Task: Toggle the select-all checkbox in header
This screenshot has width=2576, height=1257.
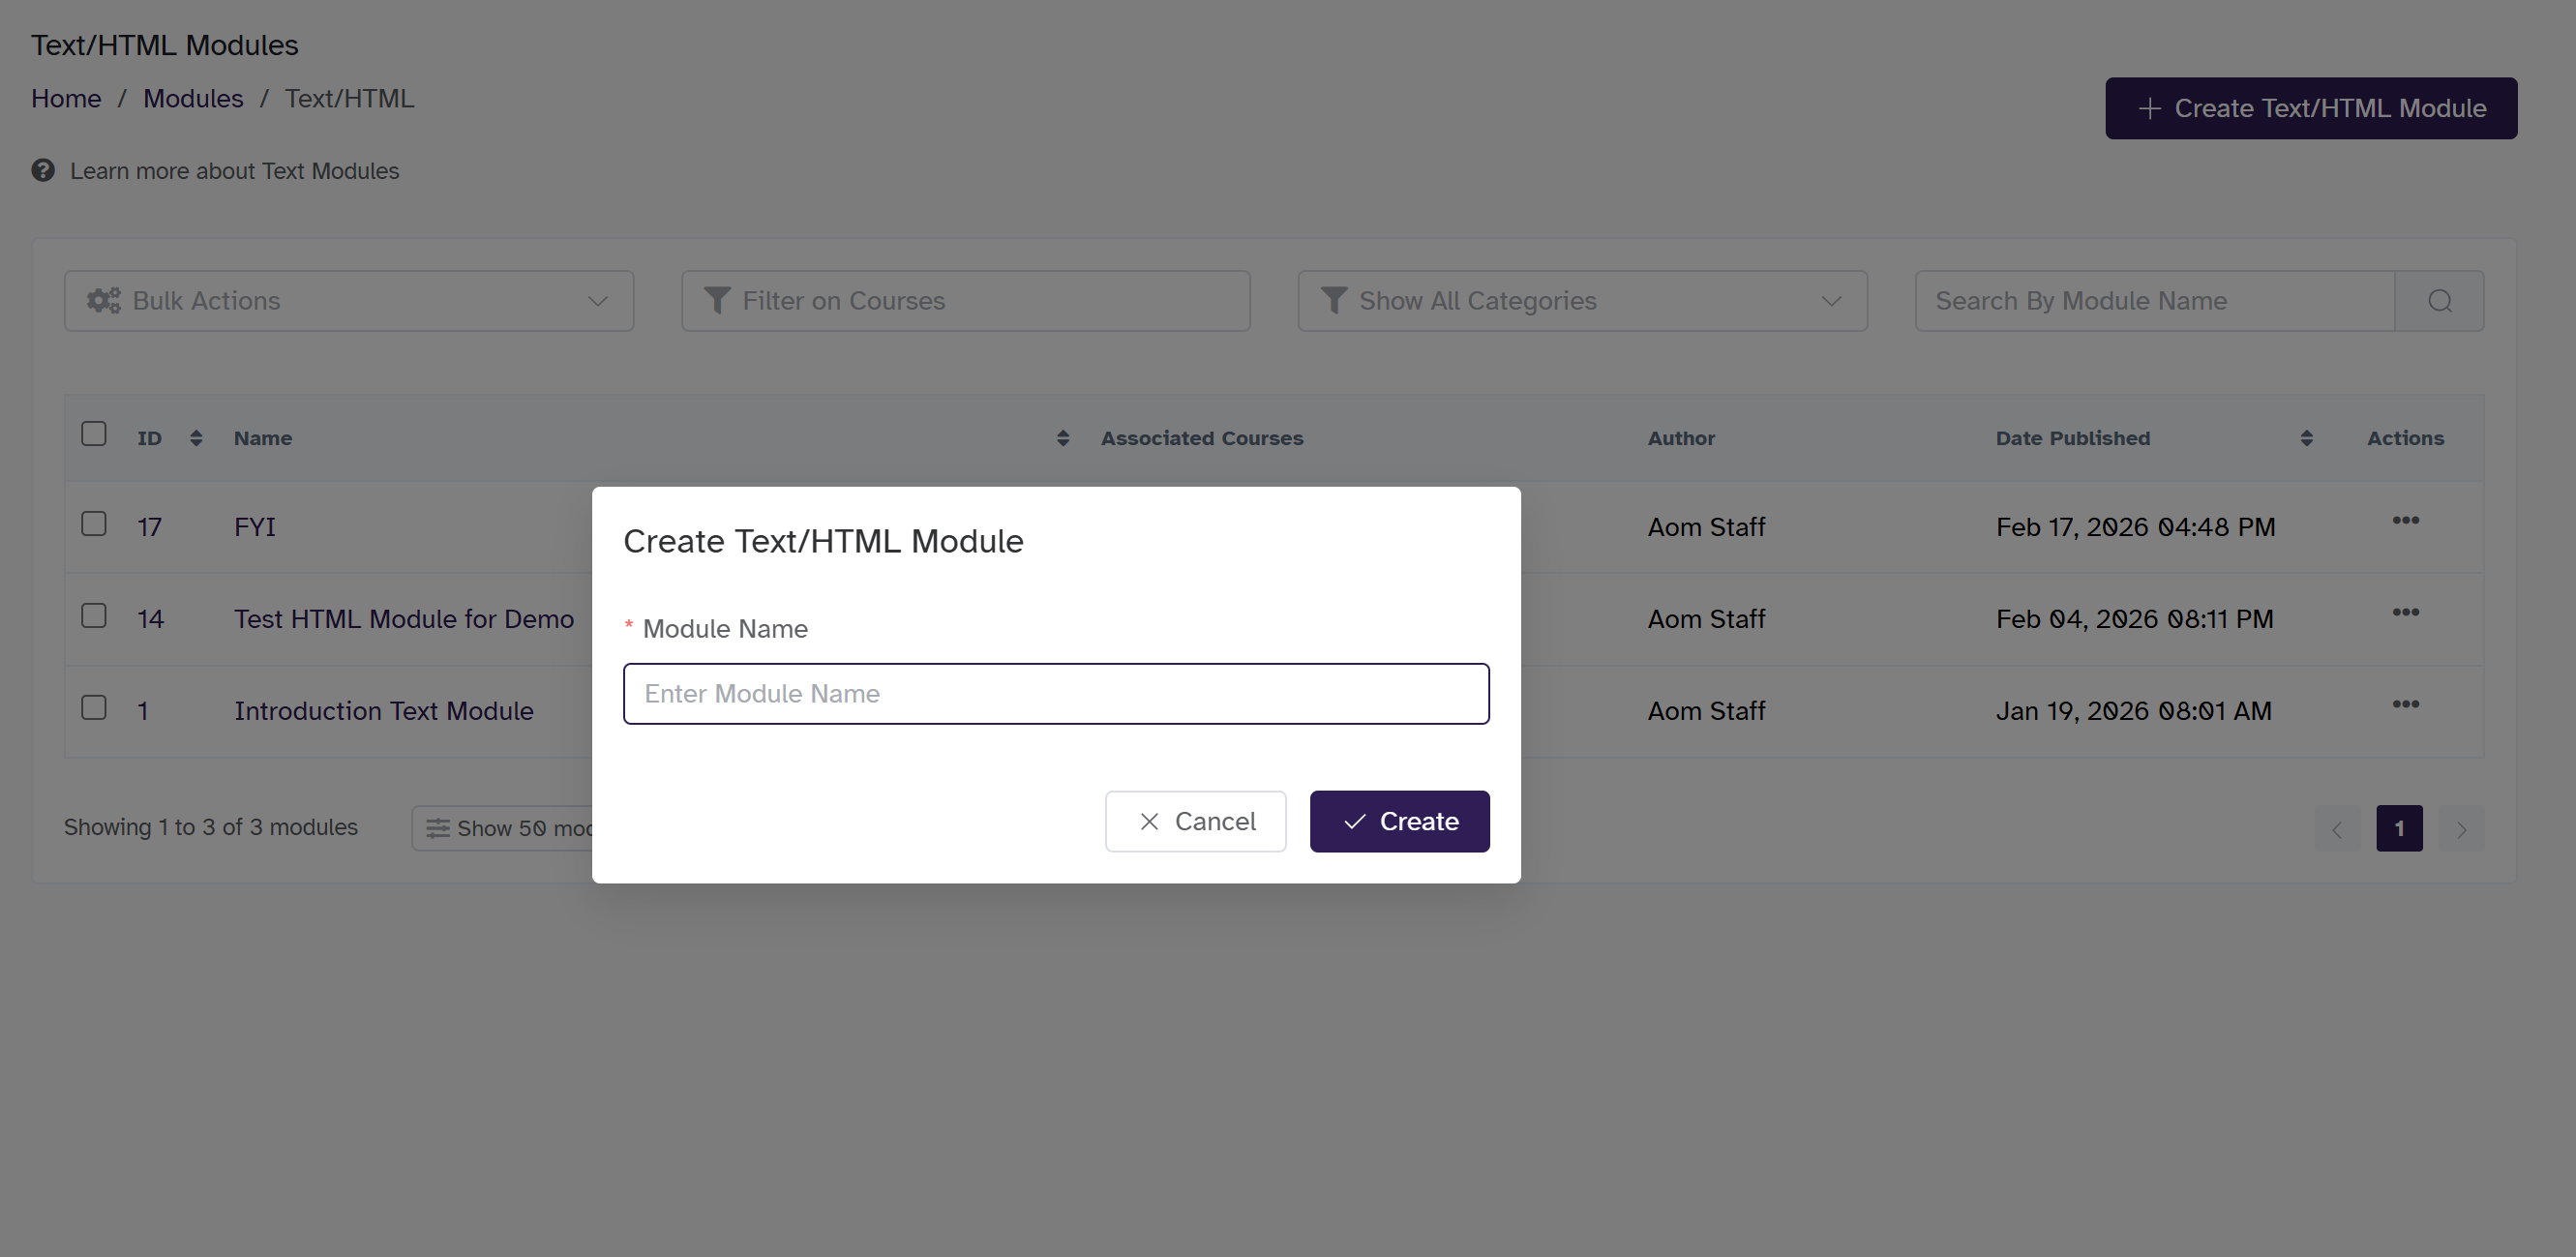Action: click(94, 434)
